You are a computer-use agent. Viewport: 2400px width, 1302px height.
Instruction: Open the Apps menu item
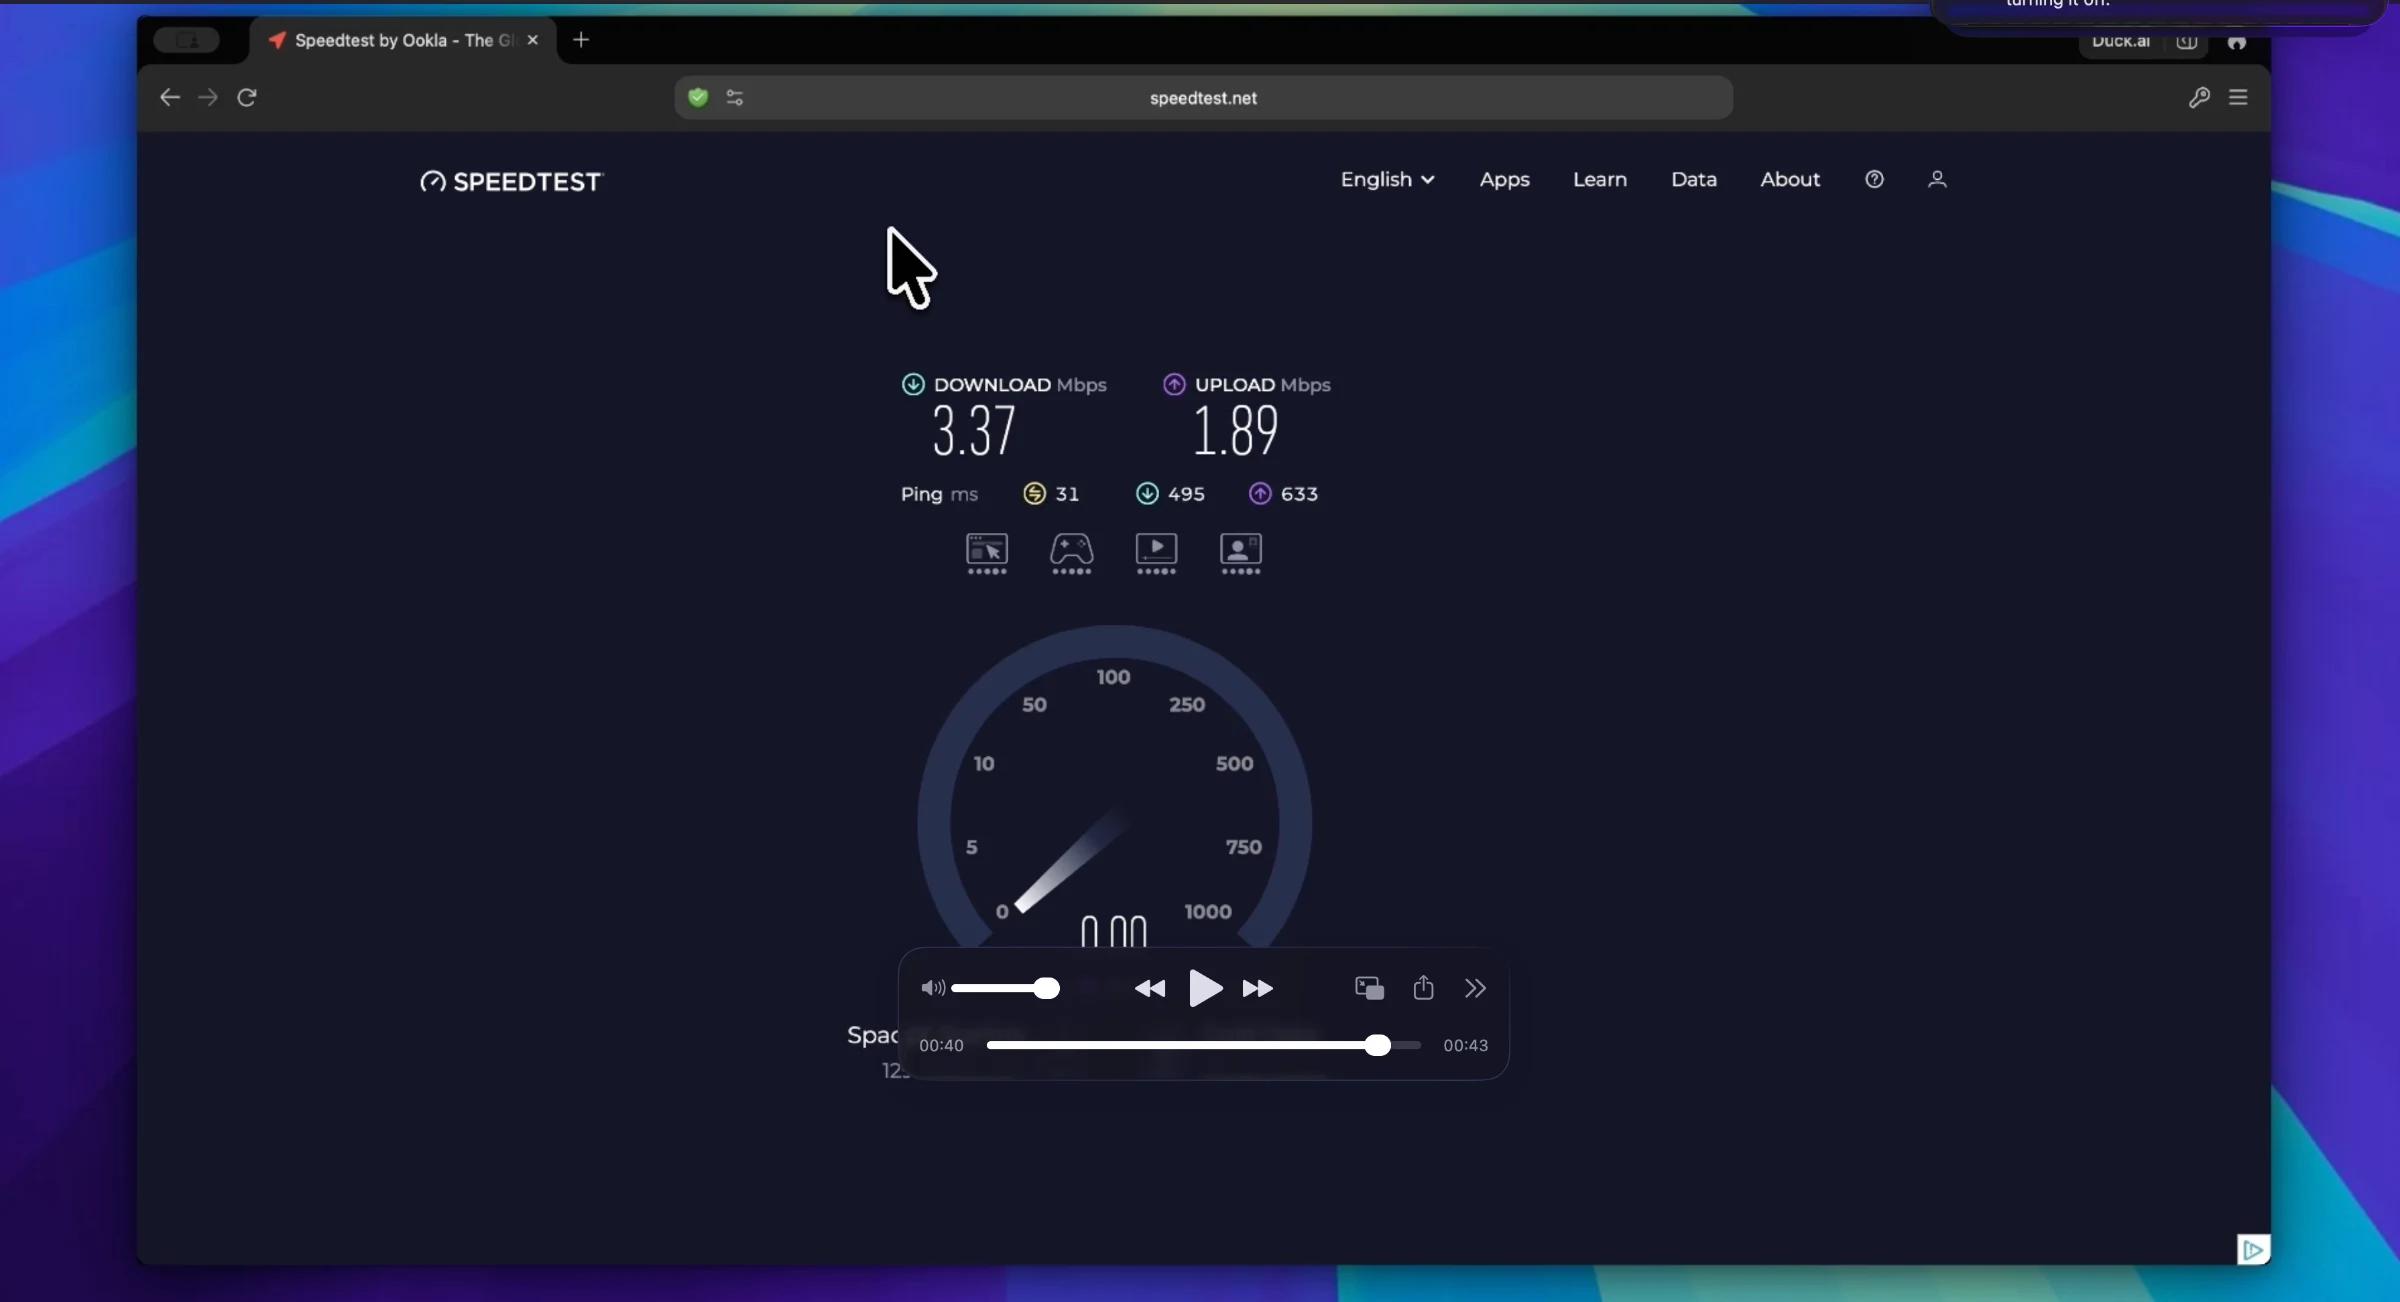coord(1504,179)
